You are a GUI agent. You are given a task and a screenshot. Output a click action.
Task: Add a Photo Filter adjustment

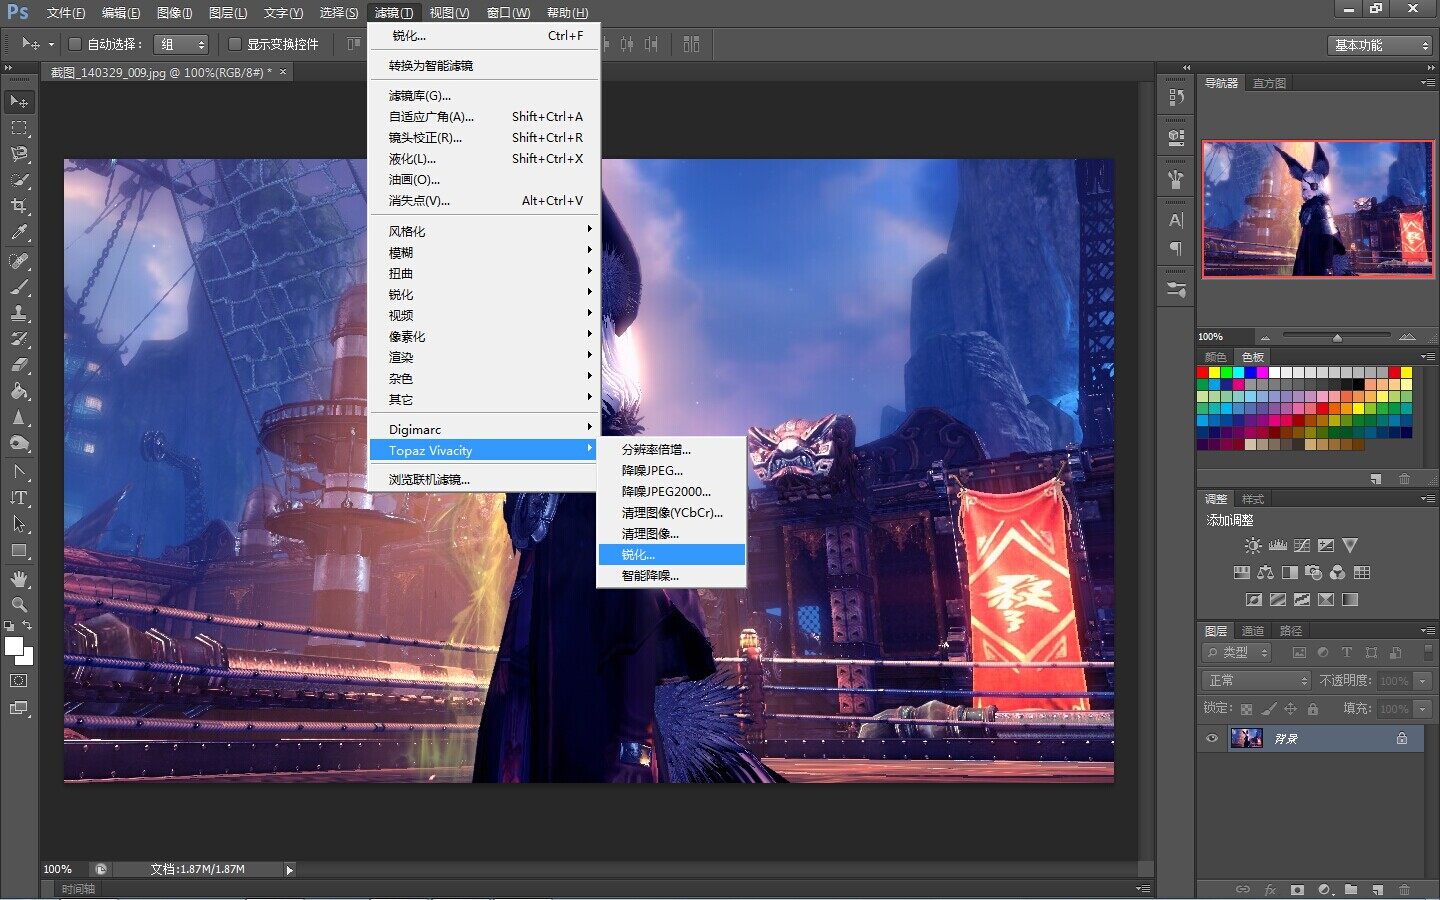1313,573
